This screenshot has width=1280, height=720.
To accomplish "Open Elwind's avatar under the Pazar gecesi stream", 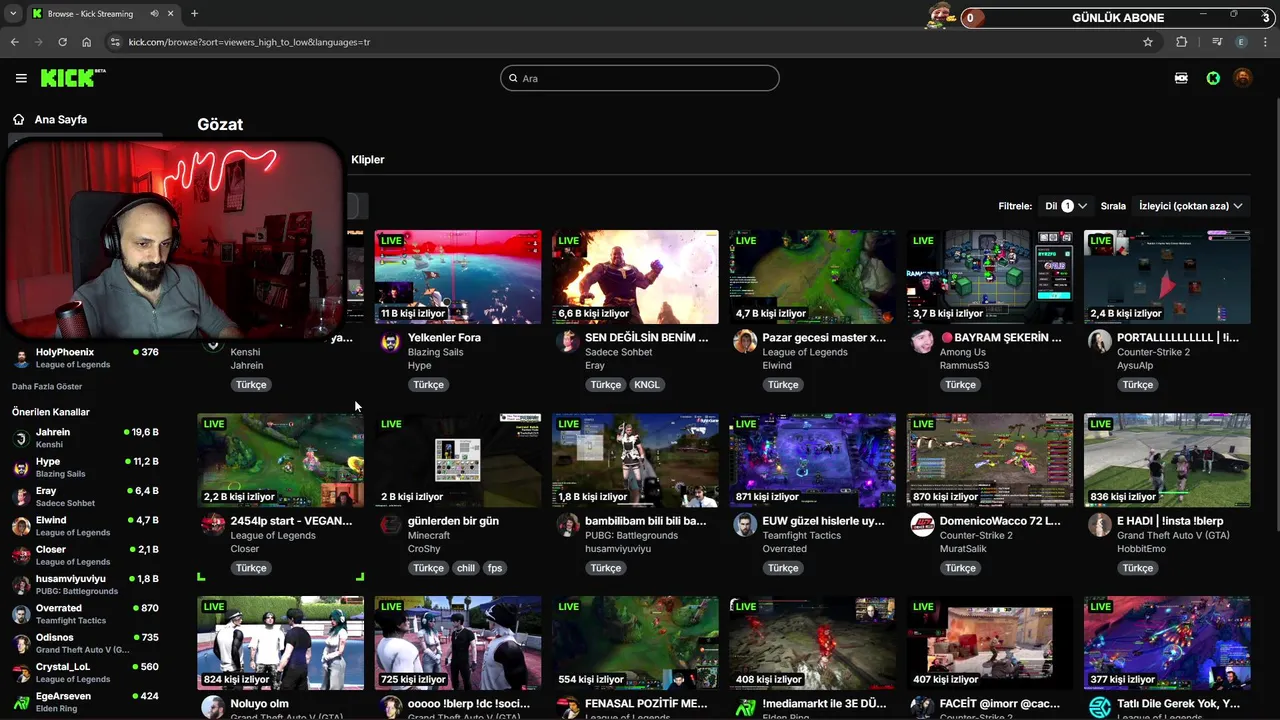I will pos(744,341).
